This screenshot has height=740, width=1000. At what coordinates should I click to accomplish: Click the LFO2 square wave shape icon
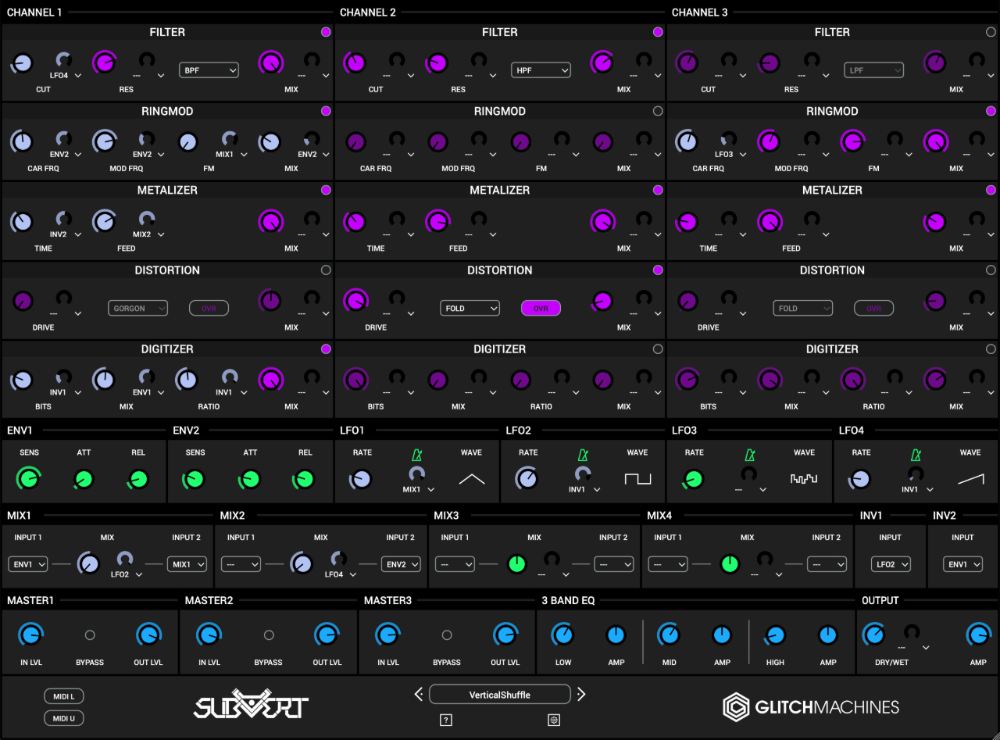(637, 479)
